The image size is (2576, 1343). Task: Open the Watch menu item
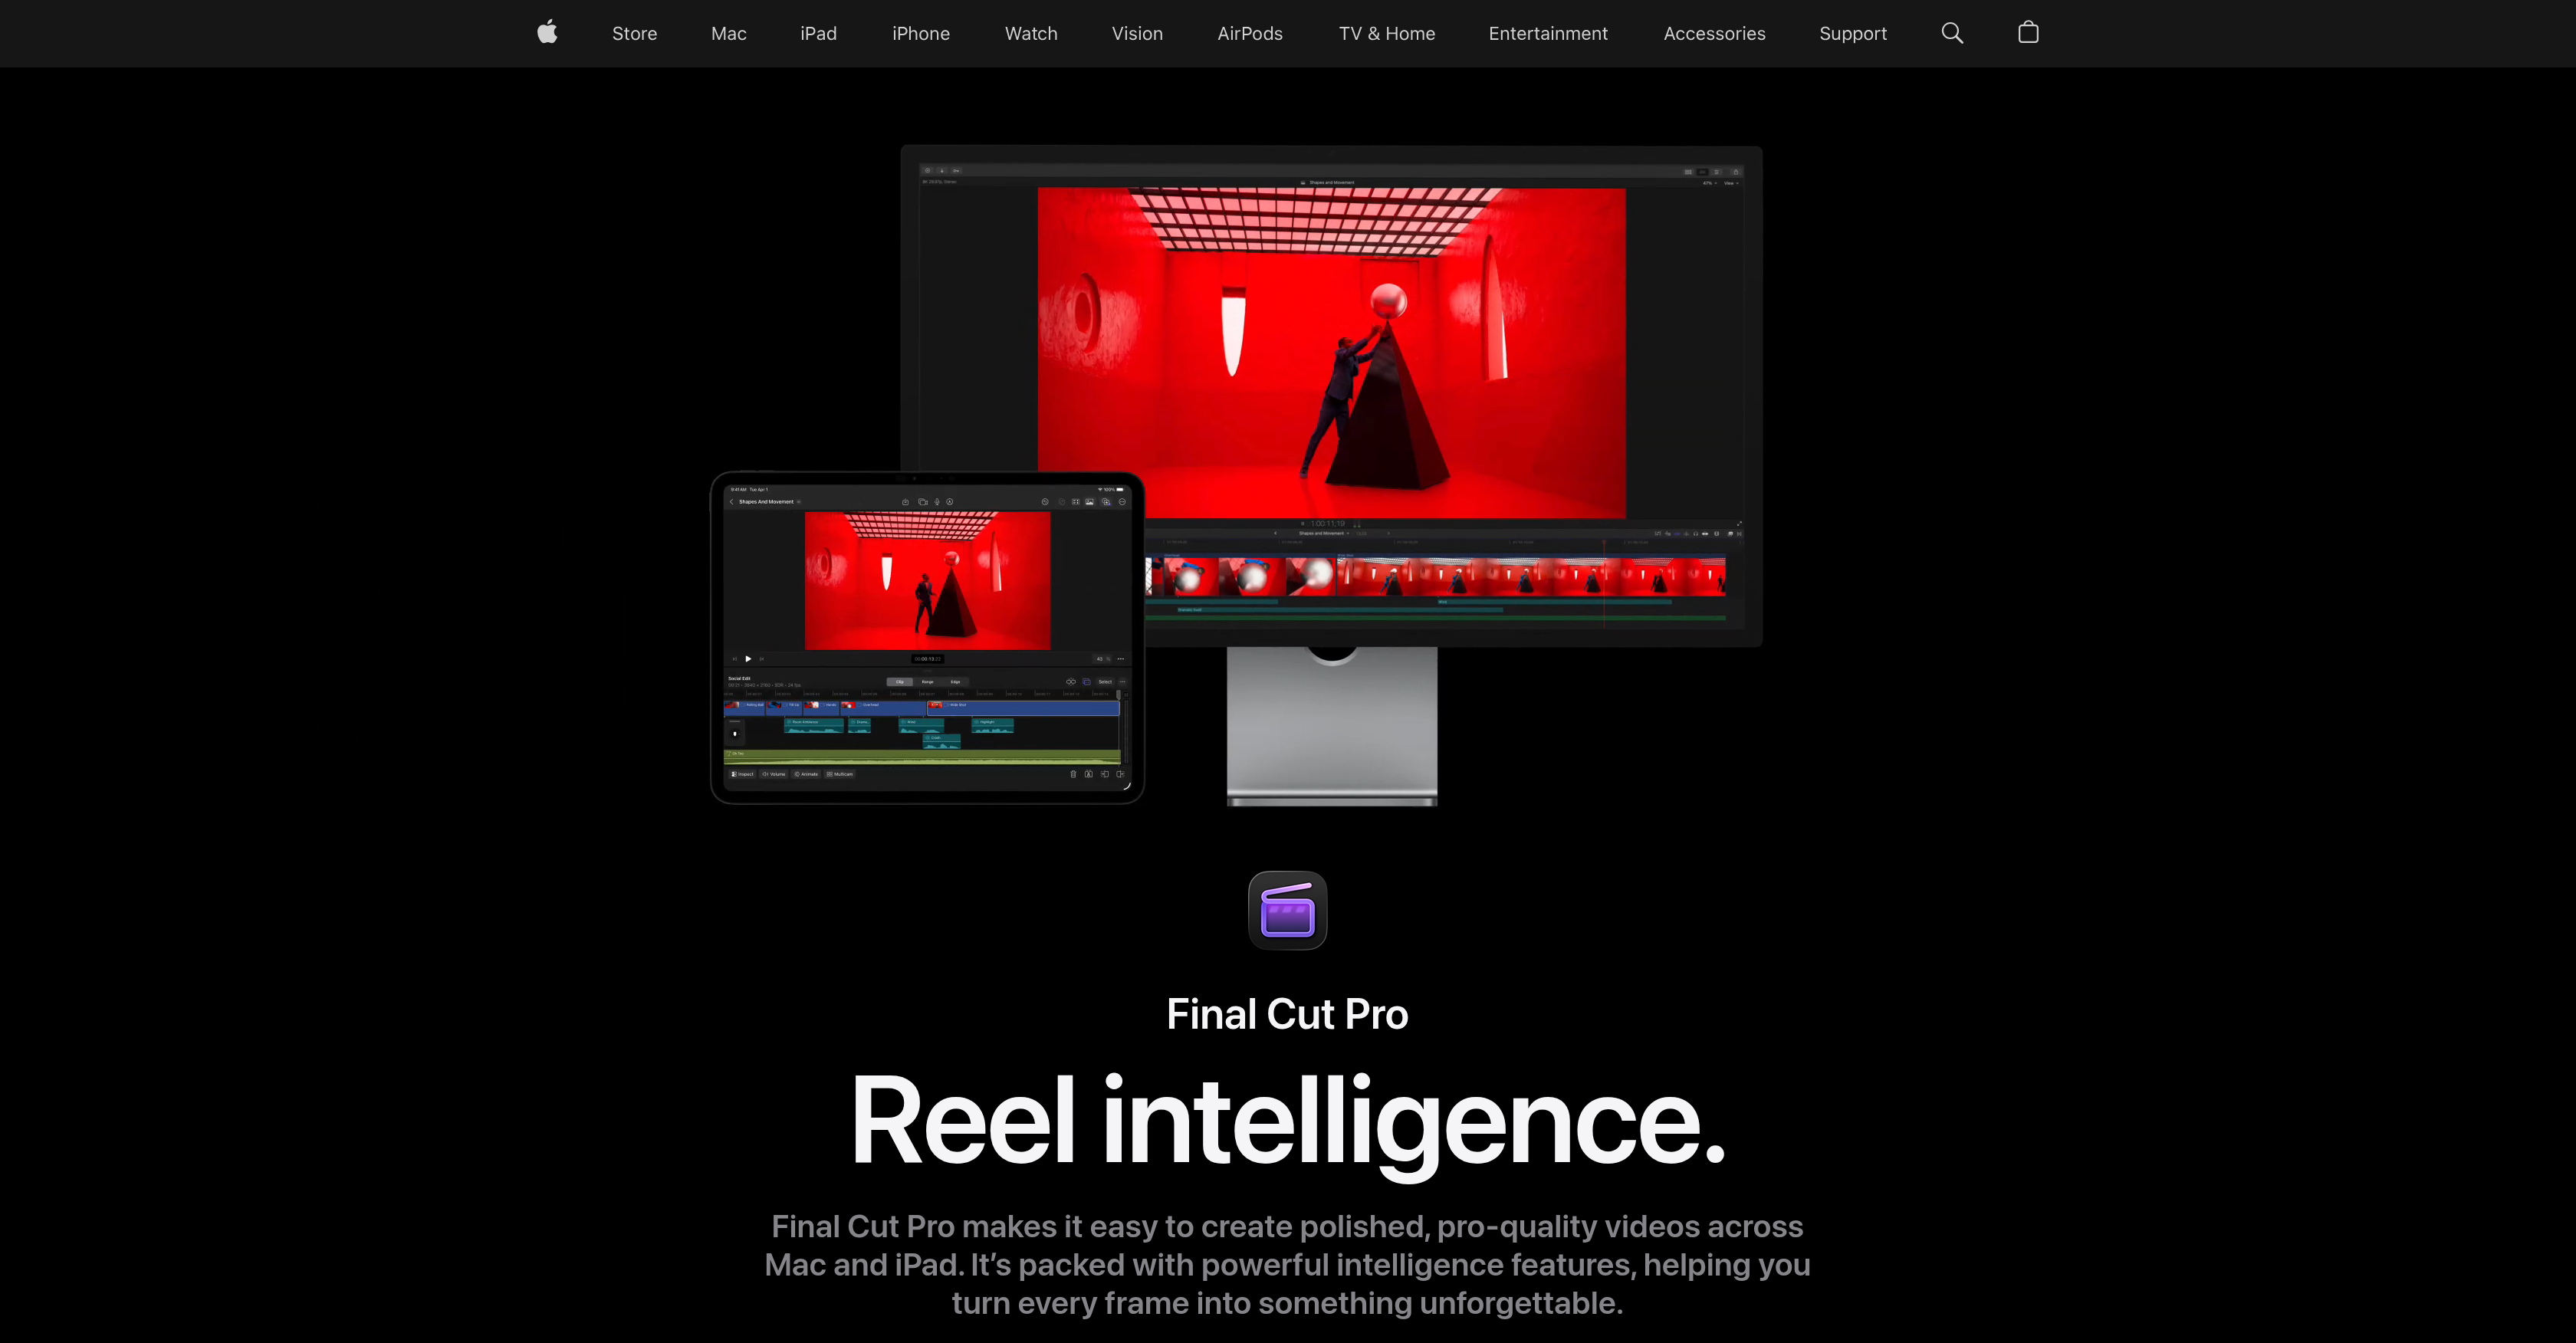pyautogui.click(x=1031, y=33)
